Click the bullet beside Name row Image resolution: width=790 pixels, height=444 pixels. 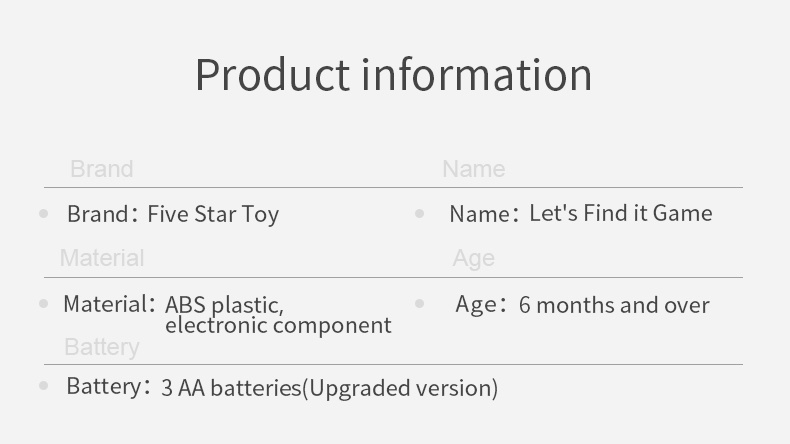(419, 214)
